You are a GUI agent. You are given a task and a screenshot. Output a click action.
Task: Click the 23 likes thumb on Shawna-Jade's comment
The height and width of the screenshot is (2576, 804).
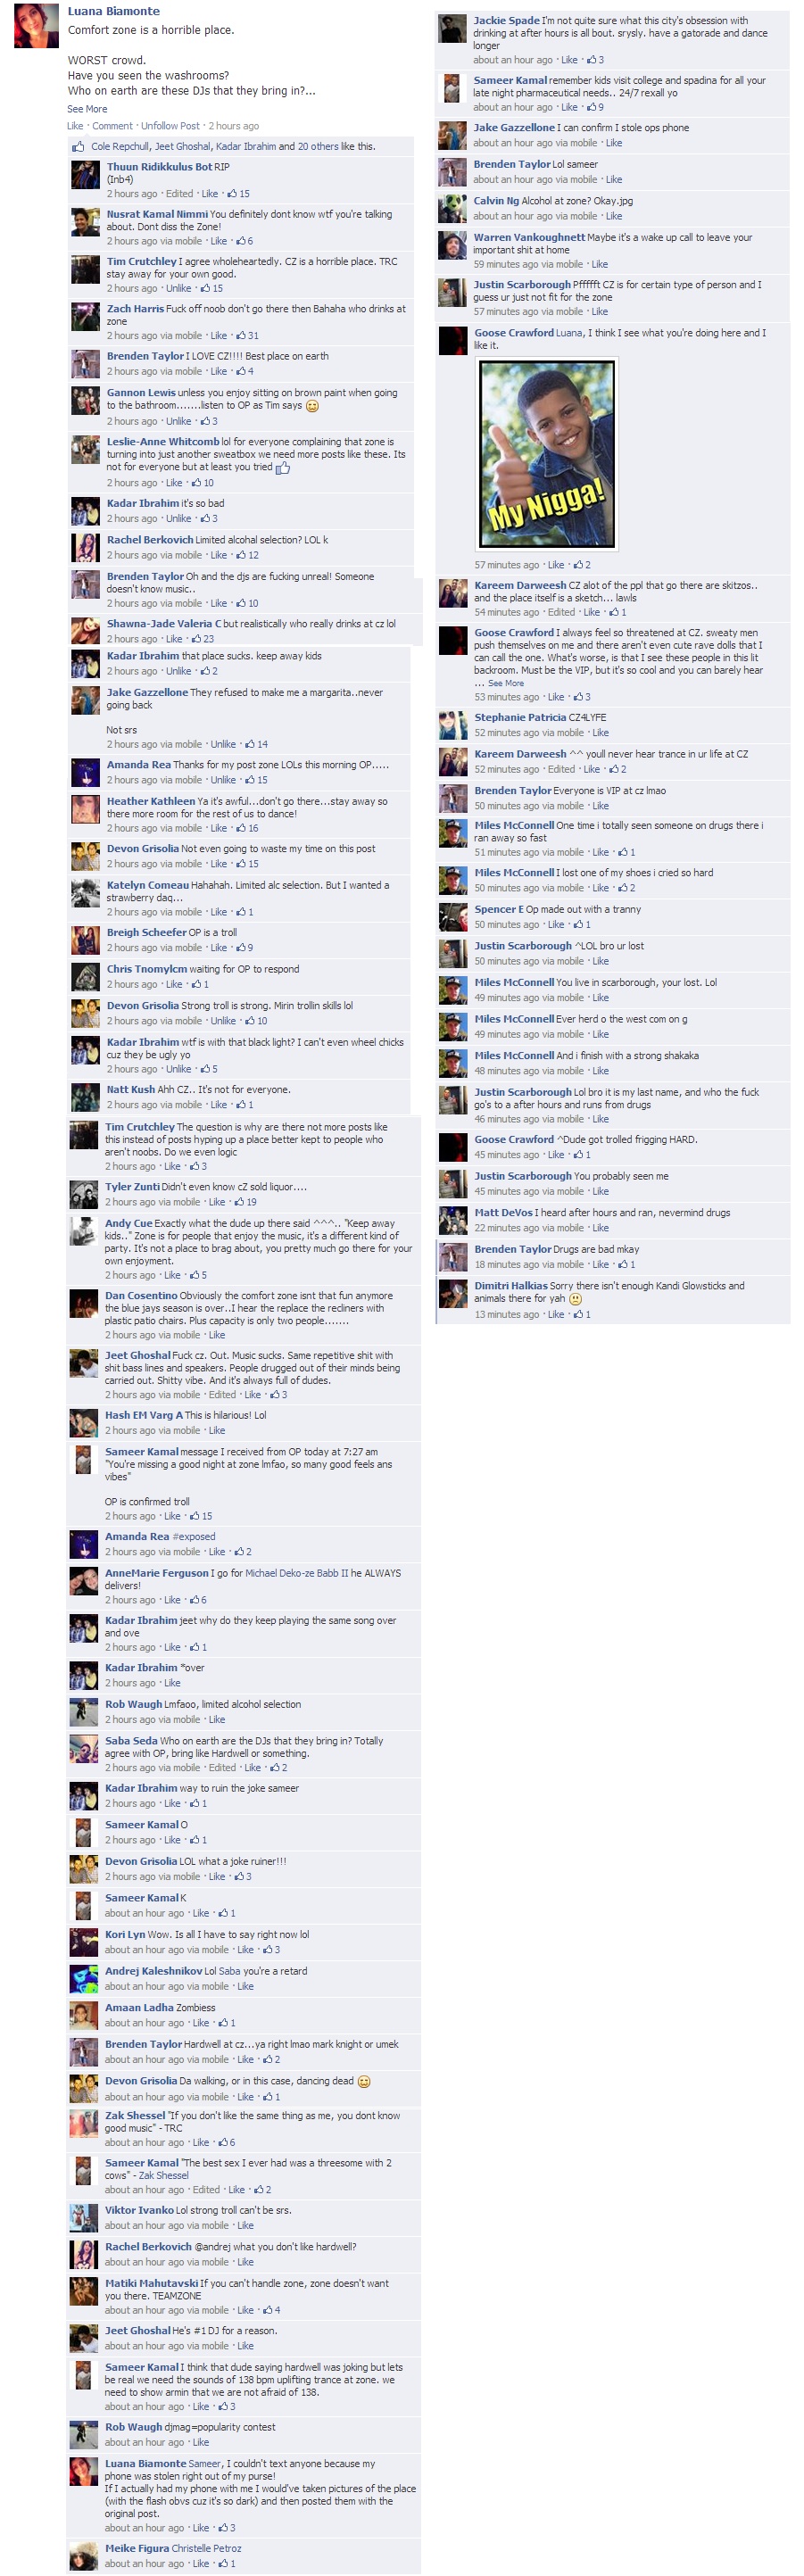tap(196, 639)
